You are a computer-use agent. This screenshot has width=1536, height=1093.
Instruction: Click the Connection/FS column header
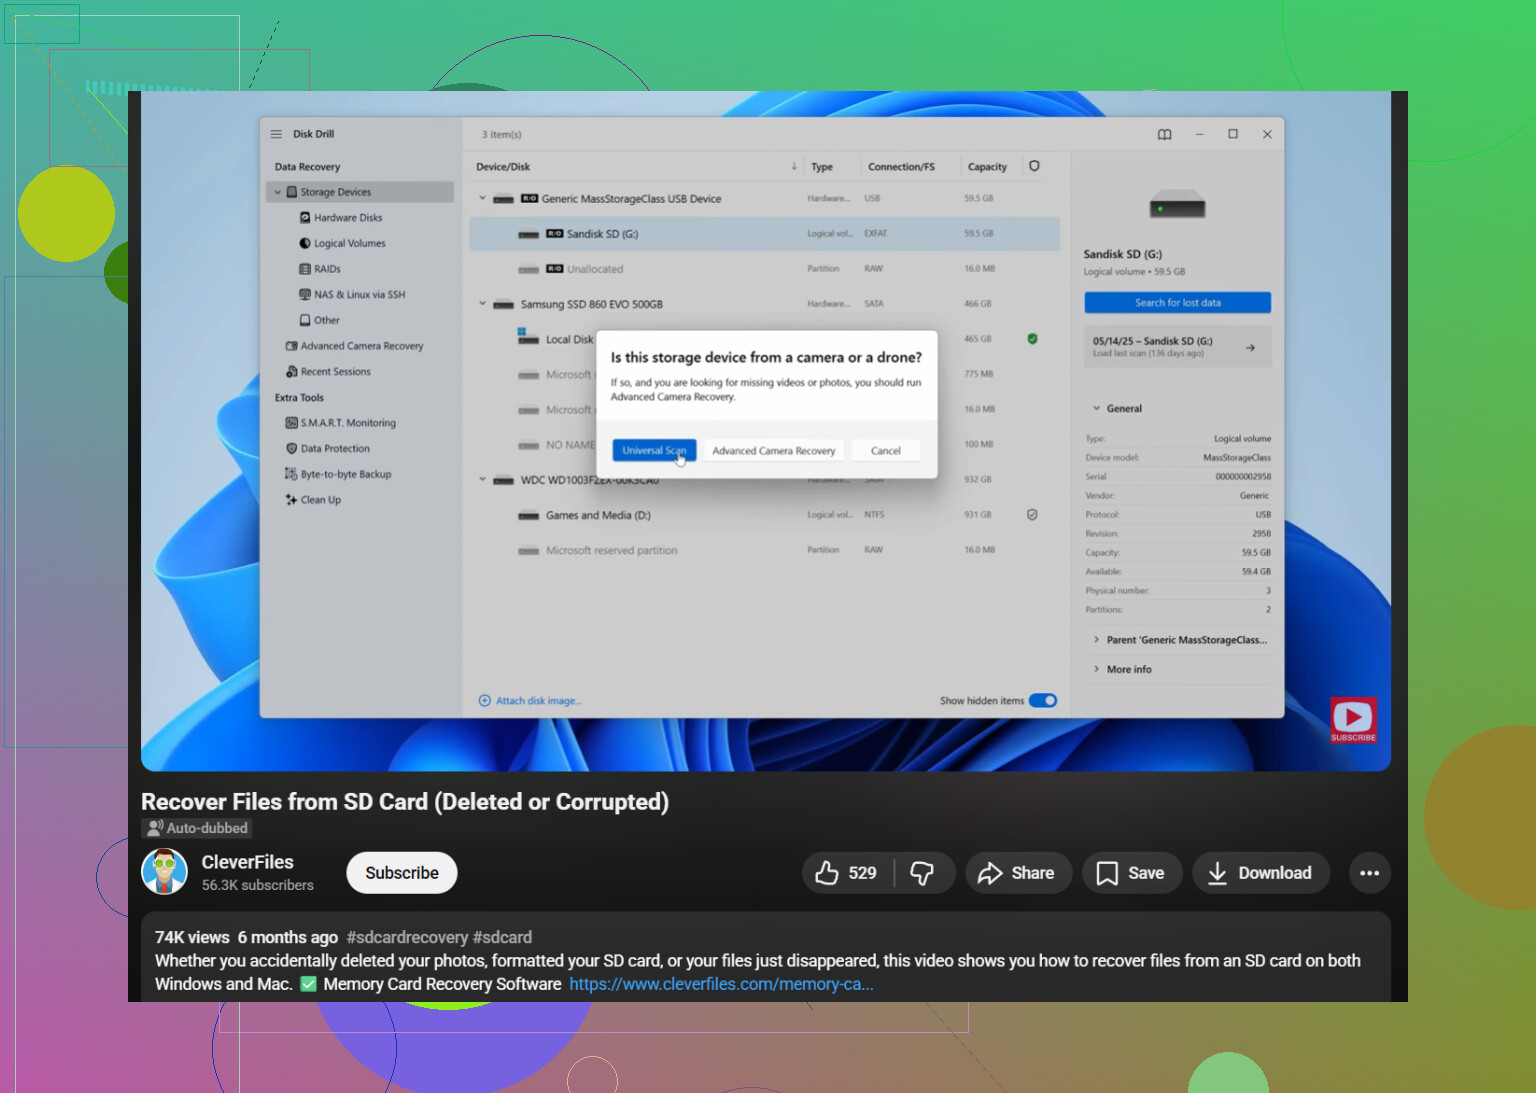tap(901, 167)
